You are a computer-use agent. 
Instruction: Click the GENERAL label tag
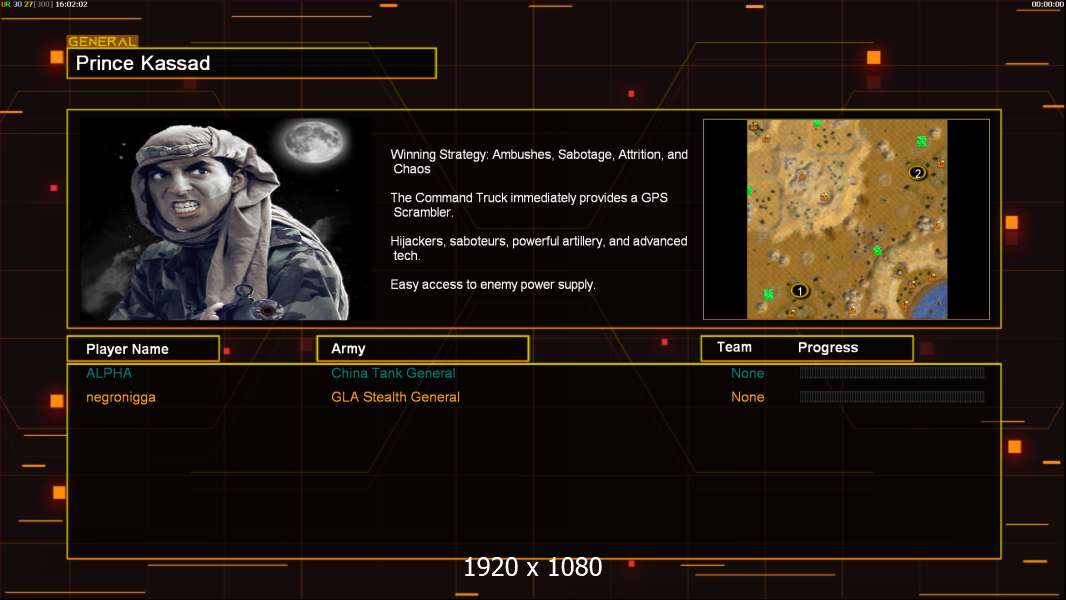click(x=102, y=41)
